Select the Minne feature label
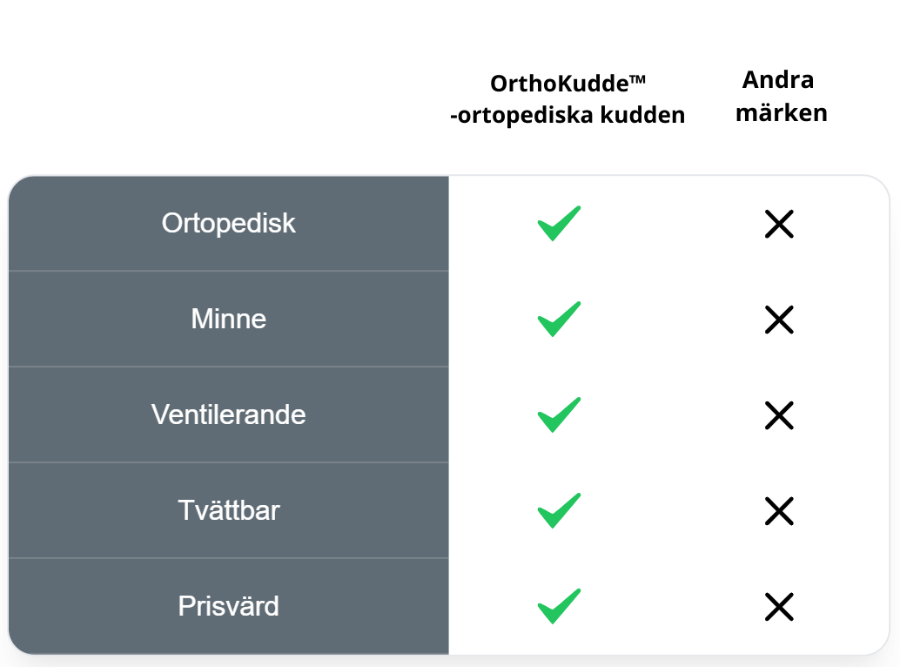Image resolution: width=900 pixels, height=667 pixels. (228, 319)
